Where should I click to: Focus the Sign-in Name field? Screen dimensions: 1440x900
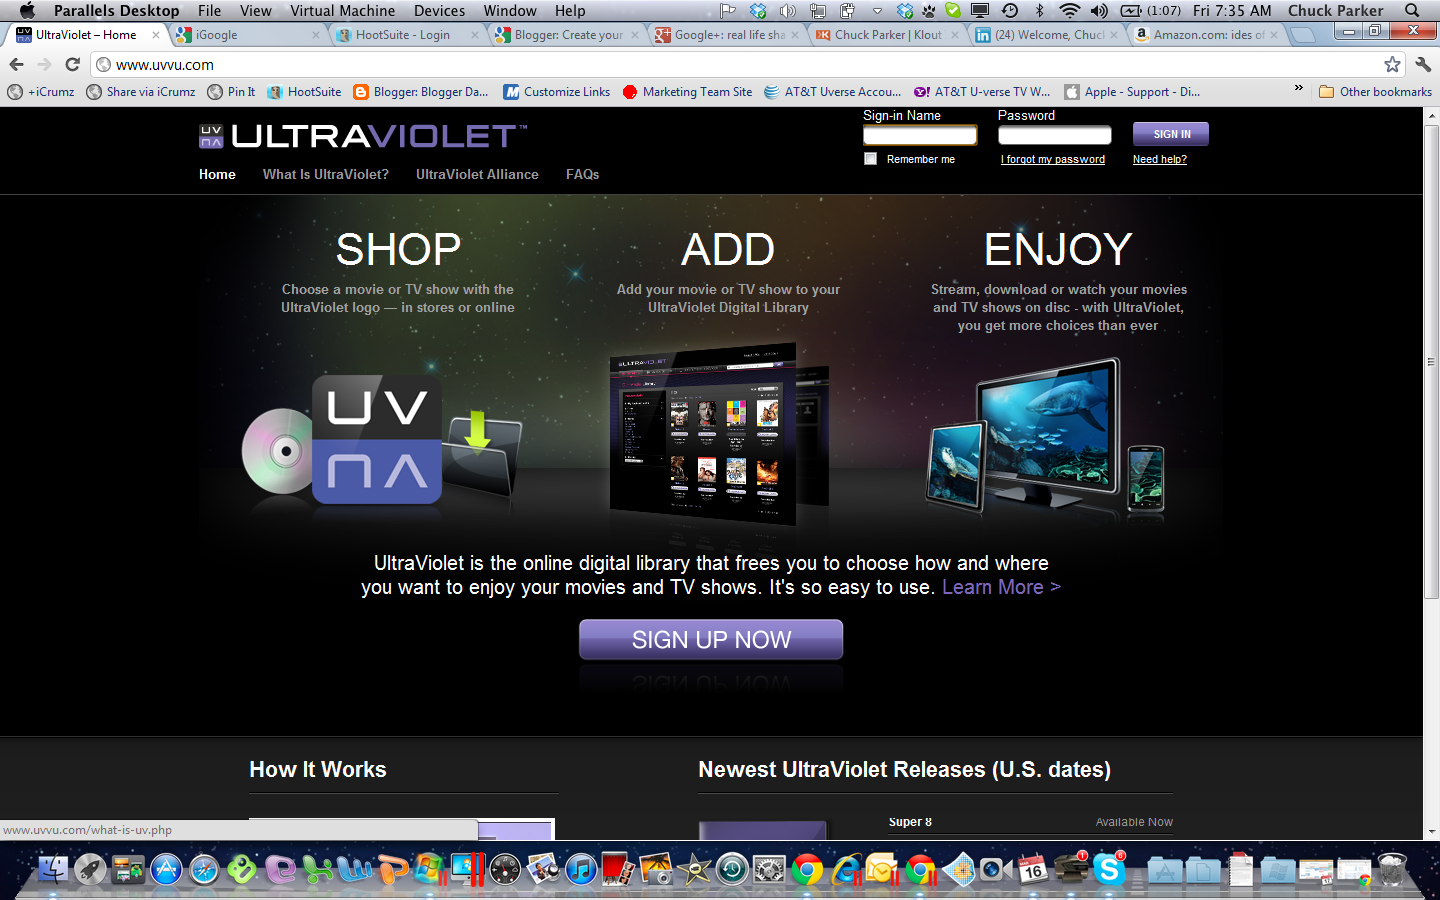[x=920, y=135]
